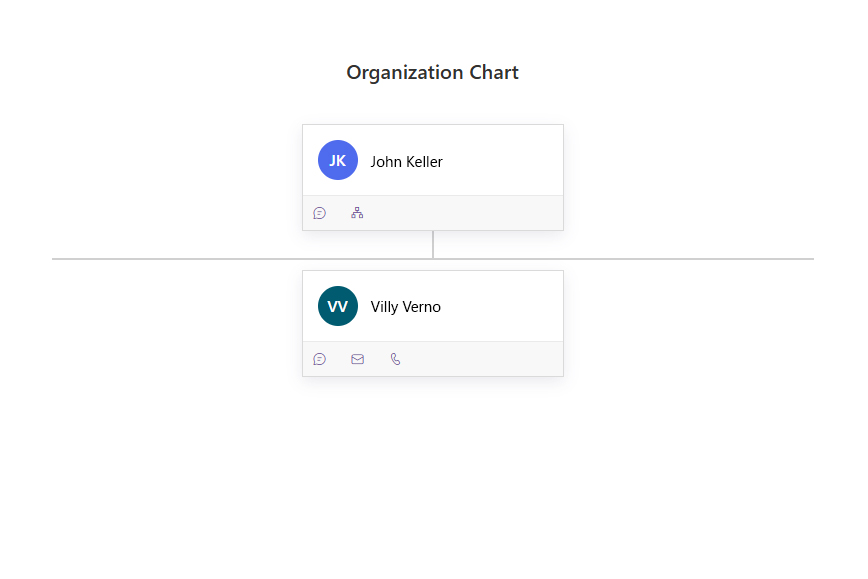Click empty footer area of Villy Verno's card
Screen dimensions: 868x579
(x=480, y=359)
